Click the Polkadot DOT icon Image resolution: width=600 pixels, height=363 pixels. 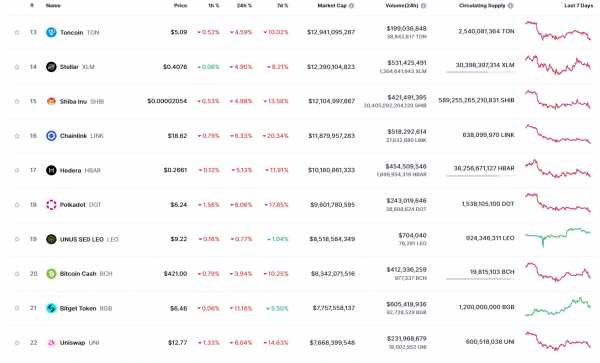tap(51, 205)
